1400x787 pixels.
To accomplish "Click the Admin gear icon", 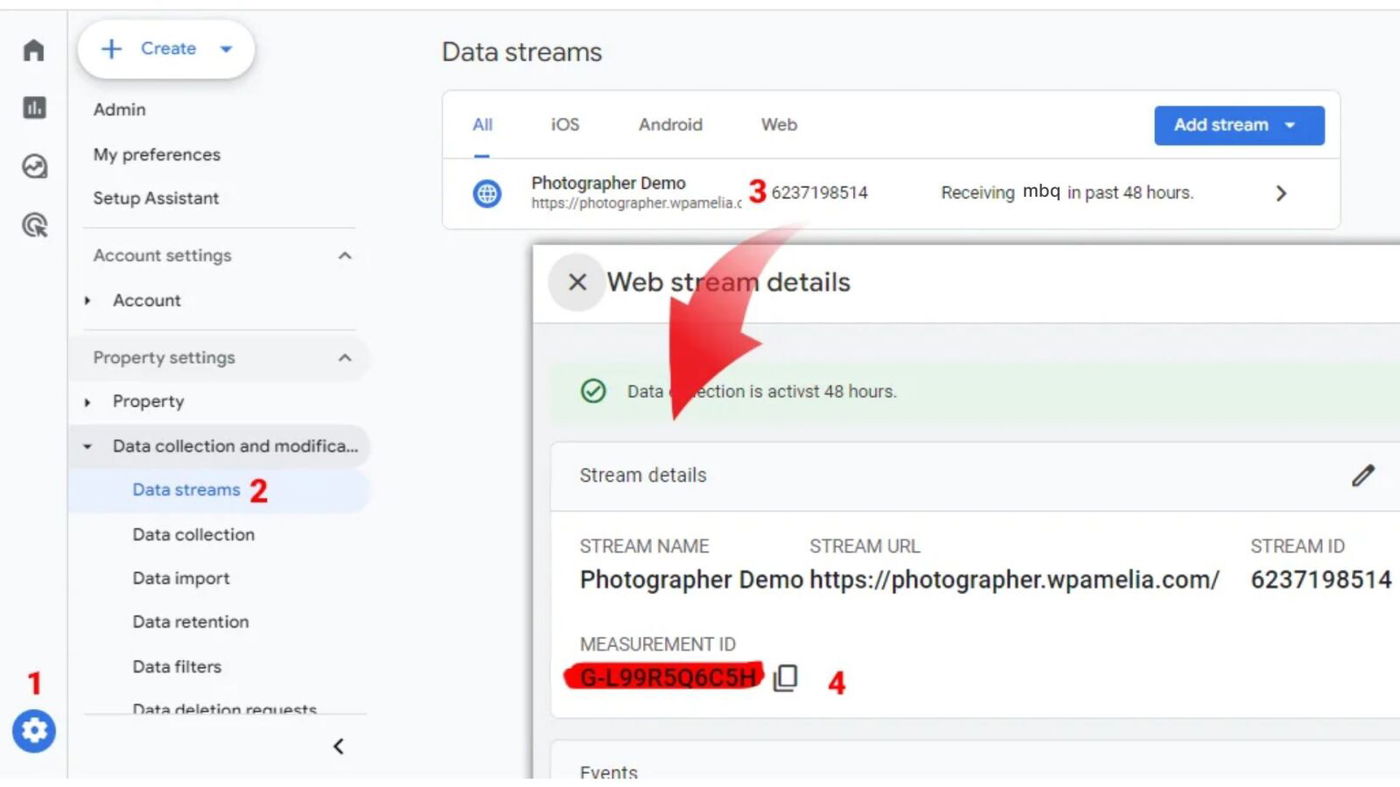I will pyautogui.click(x=34, y=731).
